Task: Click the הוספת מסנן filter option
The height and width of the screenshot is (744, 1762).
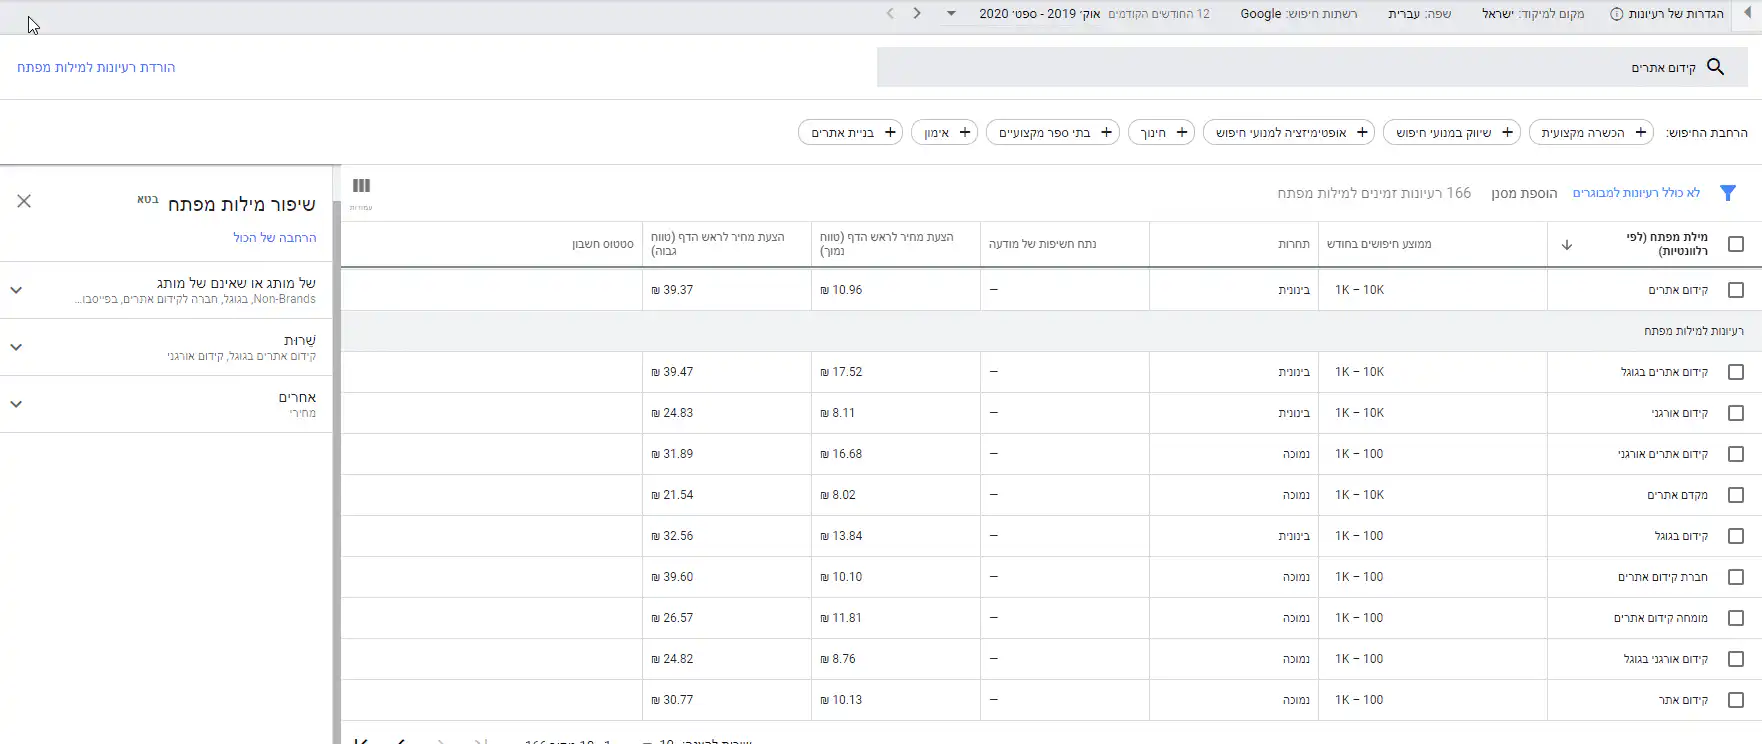Action: coord(1523,193)
